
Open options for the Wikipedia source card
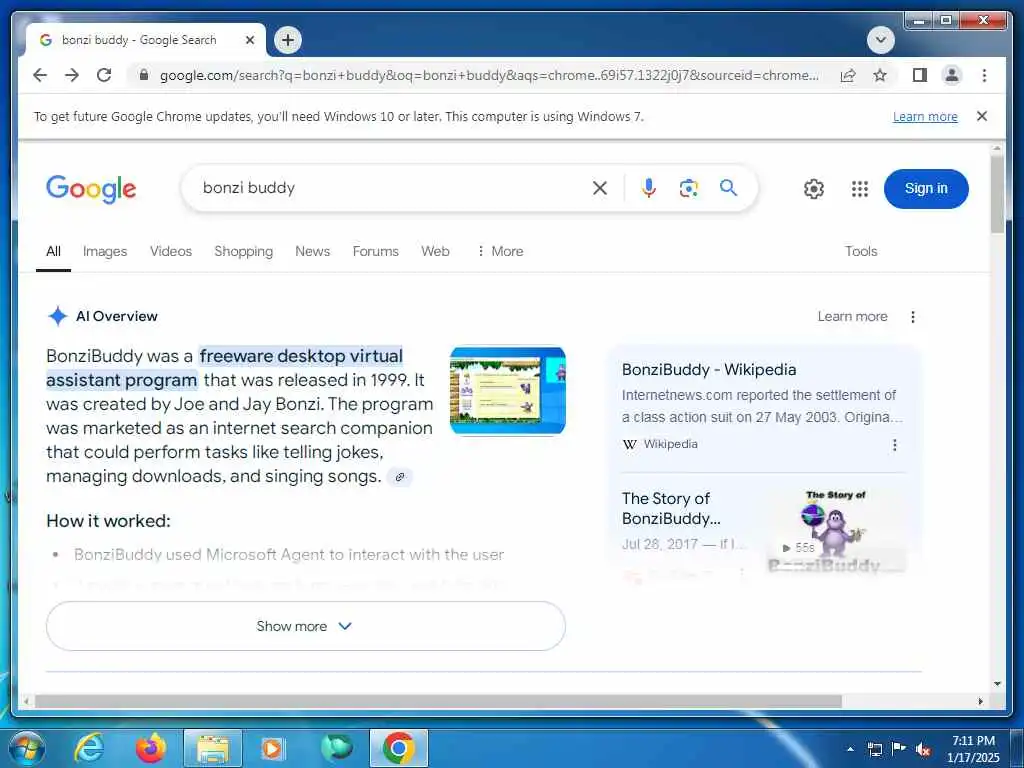894,445
